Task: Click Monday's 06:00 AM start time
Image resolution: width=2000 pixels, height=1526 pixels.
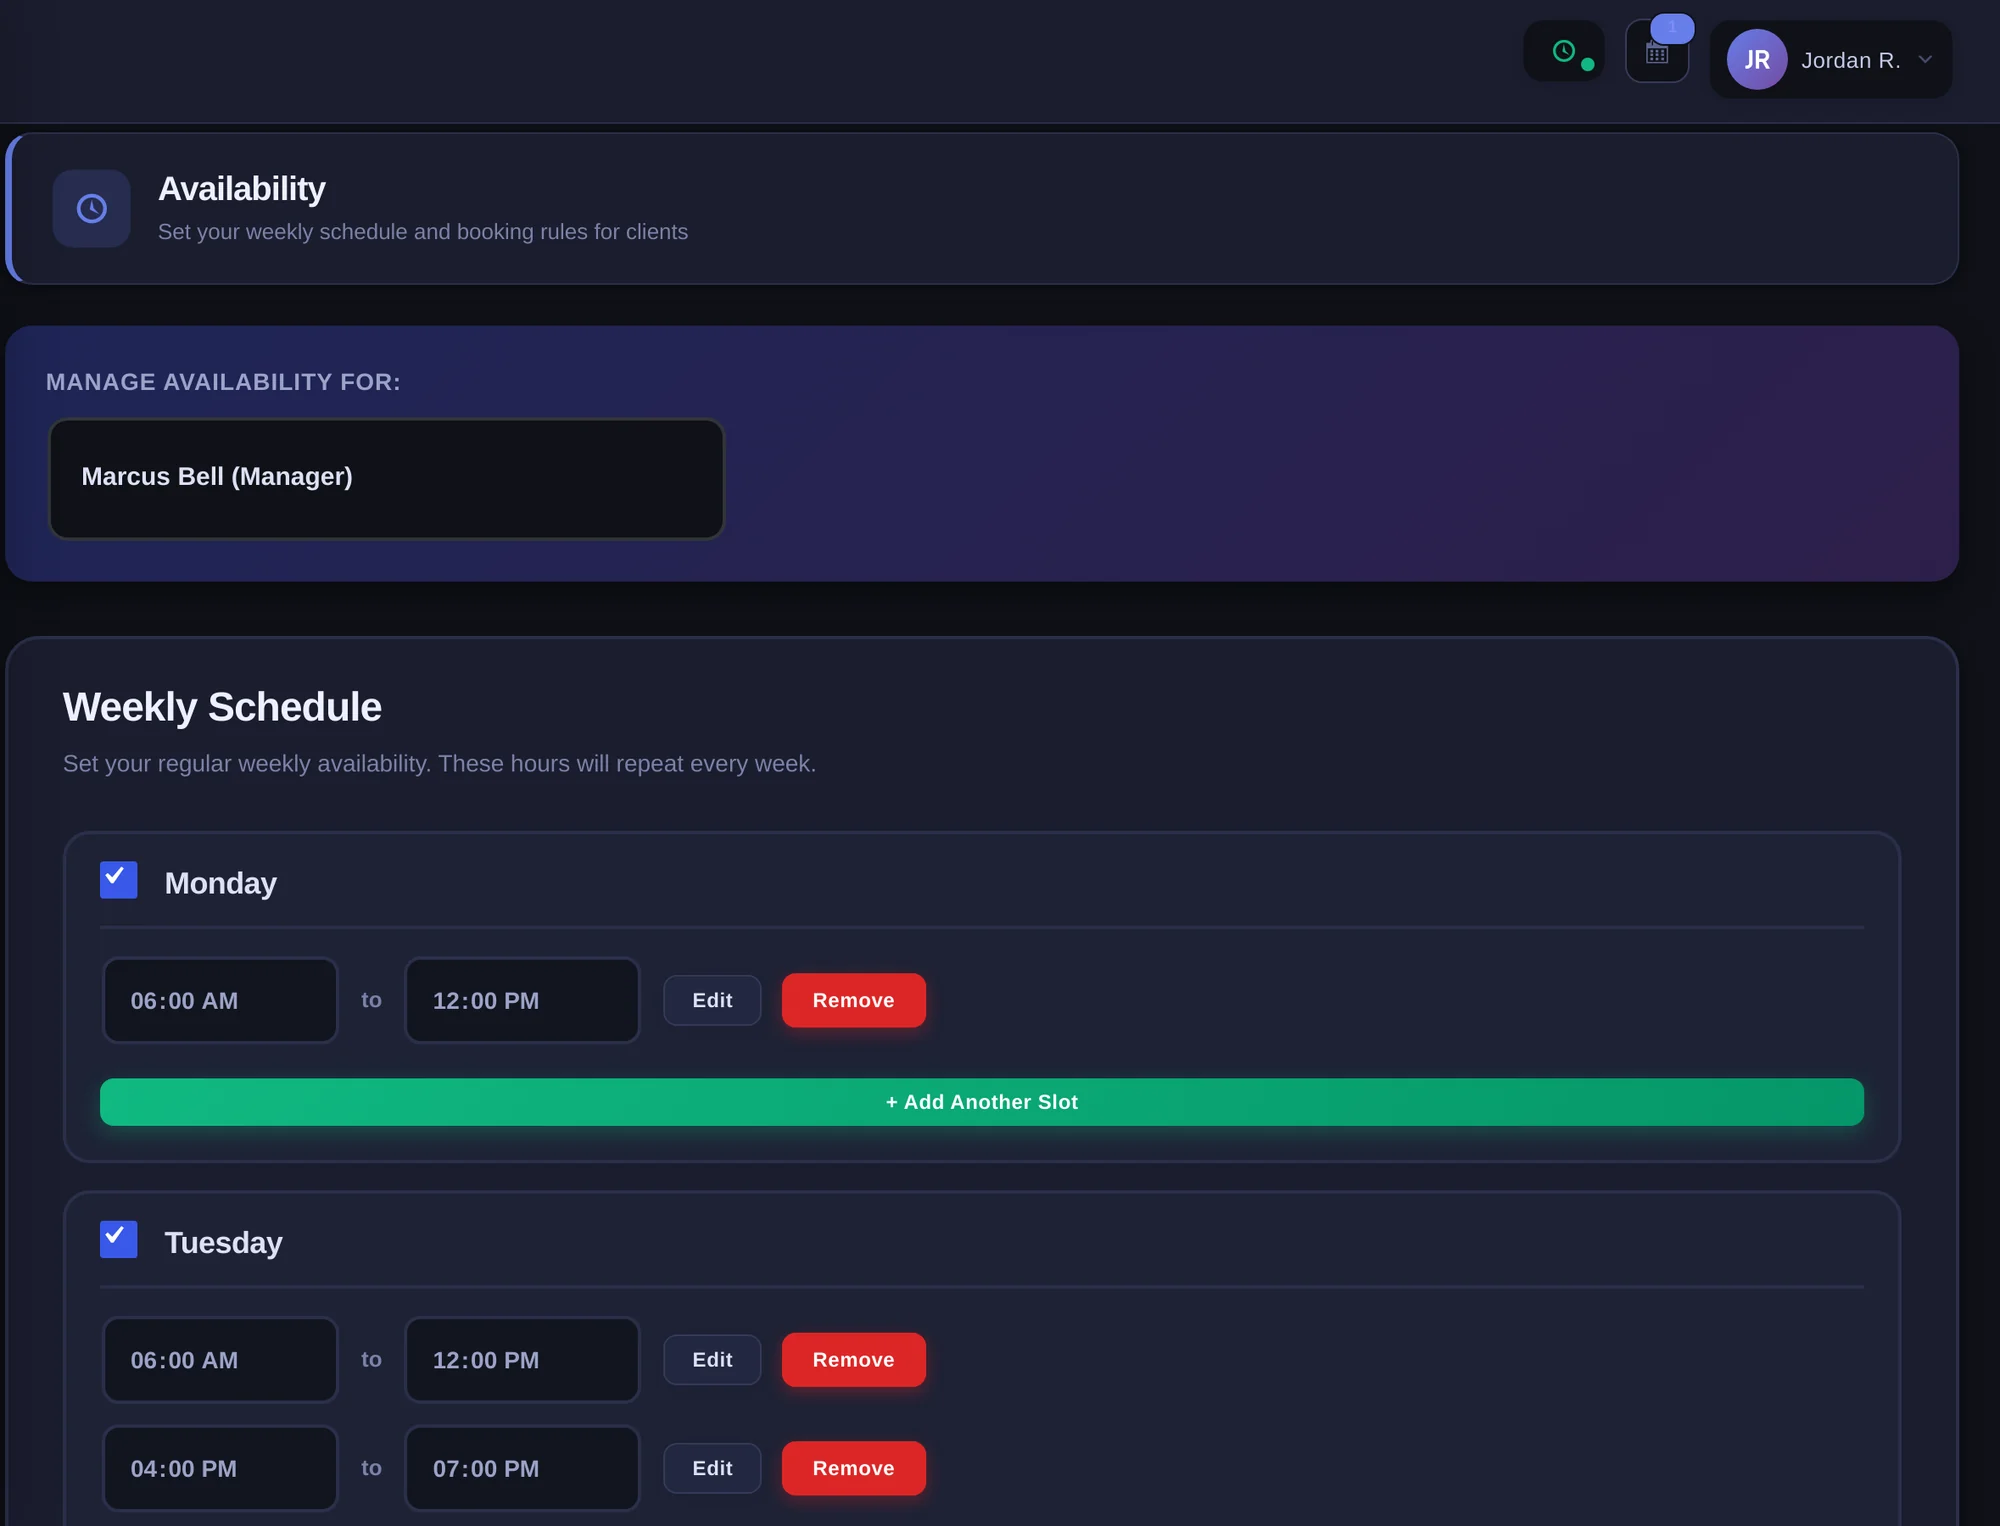Action: coord(220,1001)
